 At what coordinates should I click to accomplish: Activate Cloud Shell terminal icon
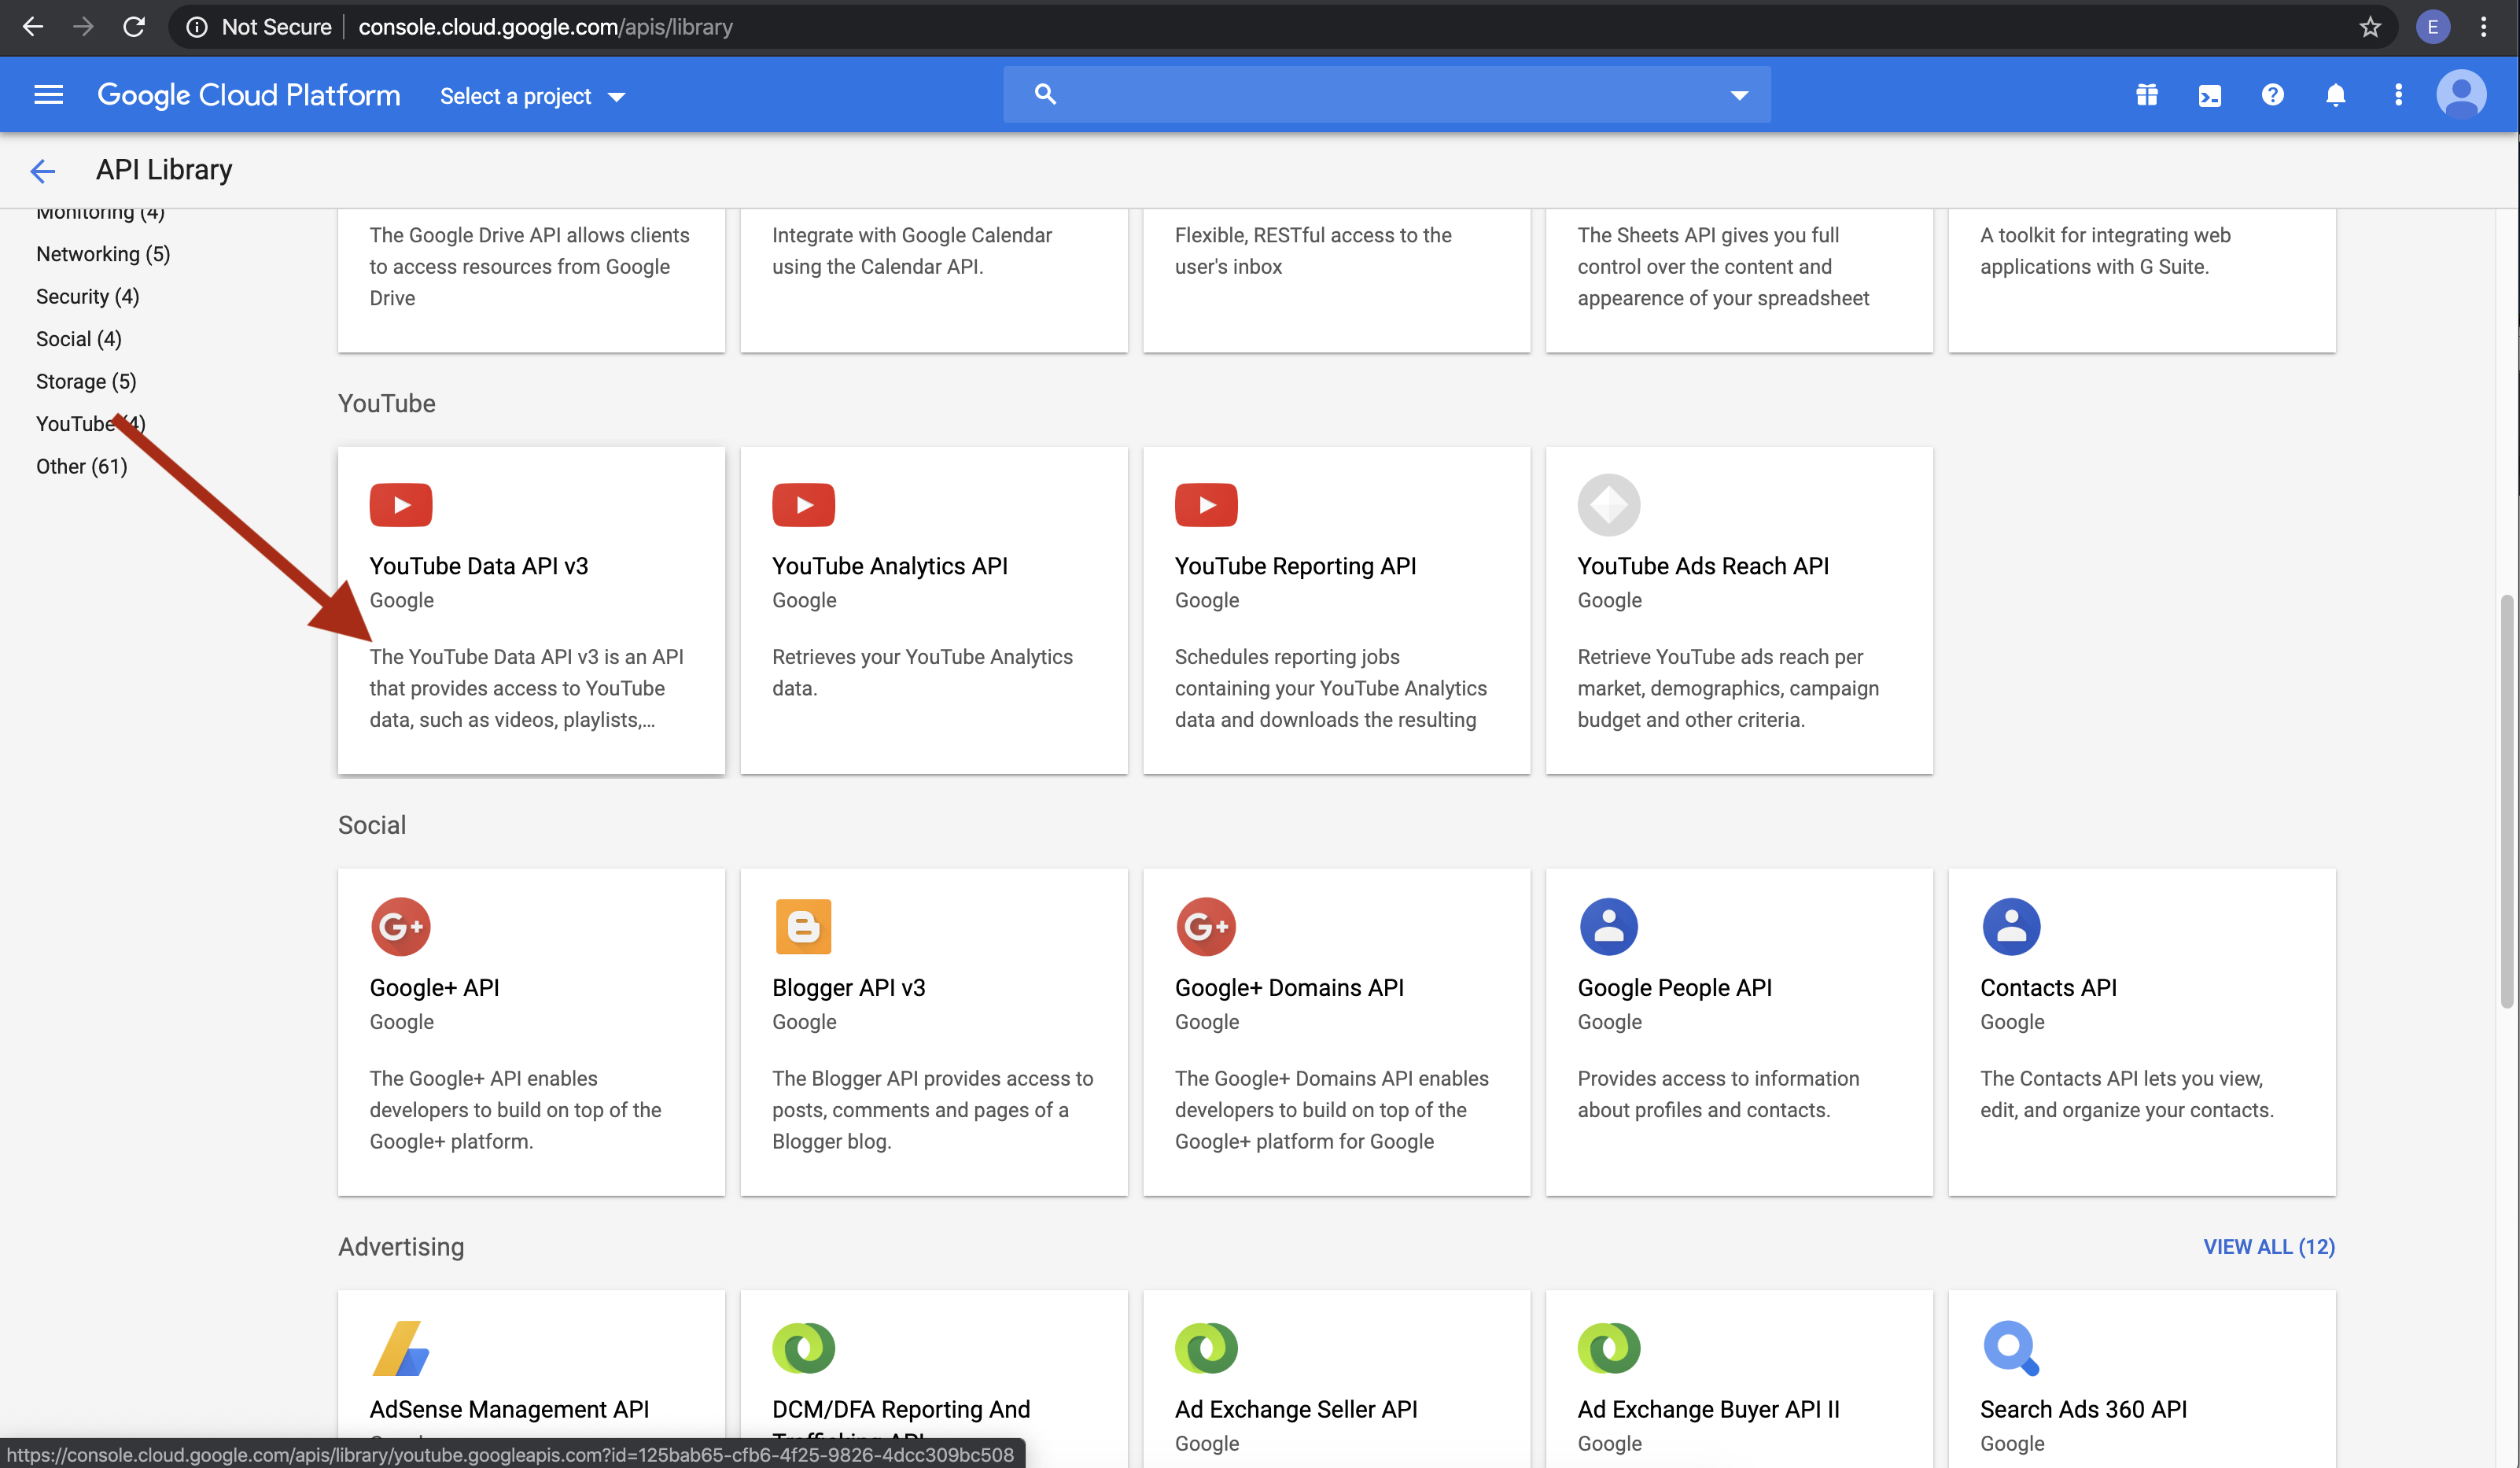coord(2209,95)
